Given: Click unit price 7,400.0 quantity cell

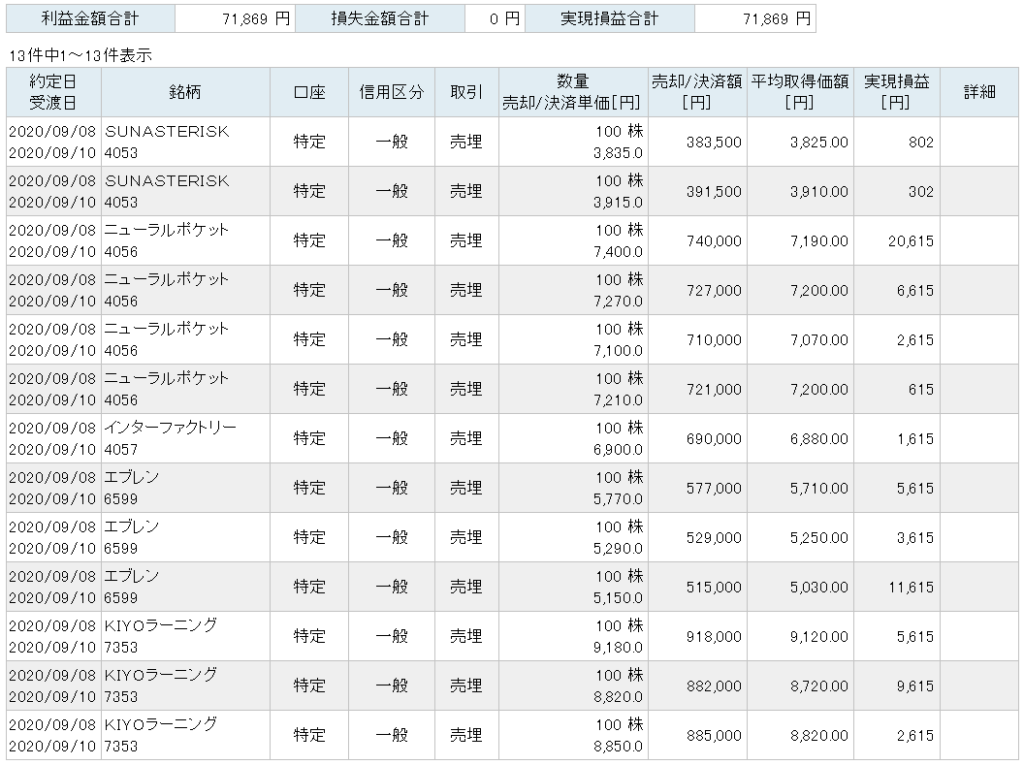Looking at the screenshot, I should coord(573,241).
